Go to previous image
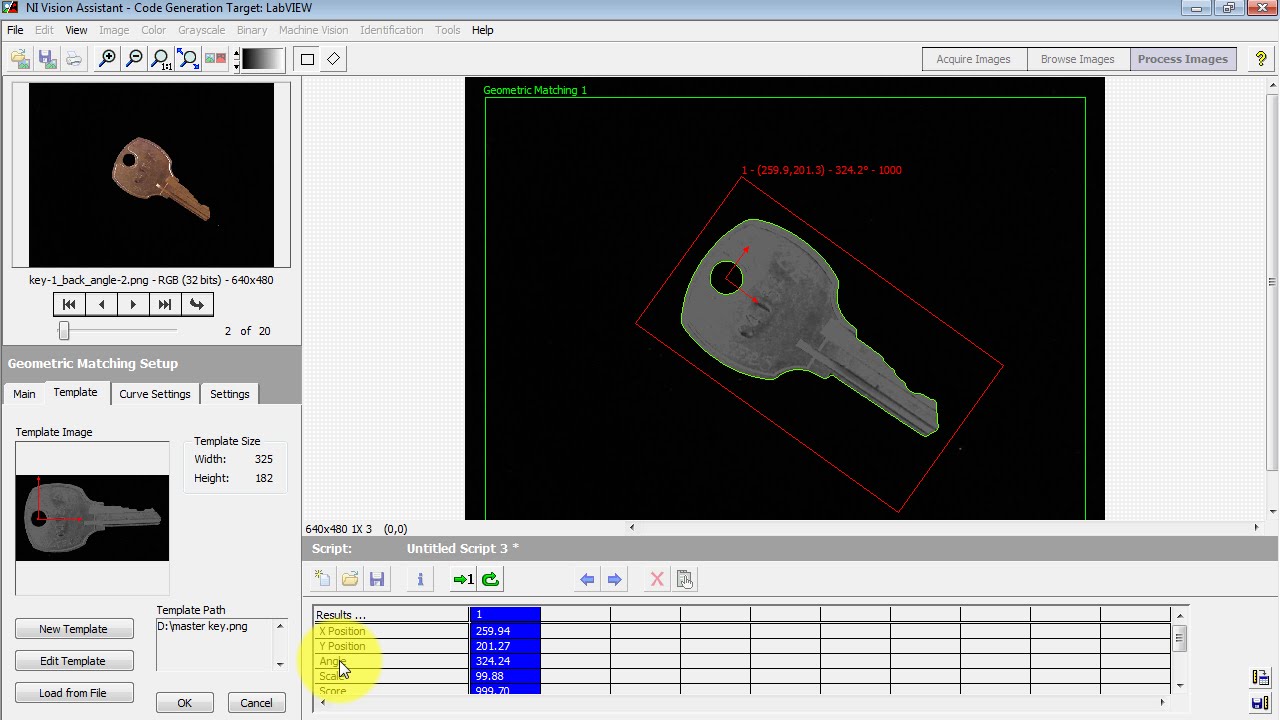Viewport: 1280px width, 720px height. coord(101,304)
